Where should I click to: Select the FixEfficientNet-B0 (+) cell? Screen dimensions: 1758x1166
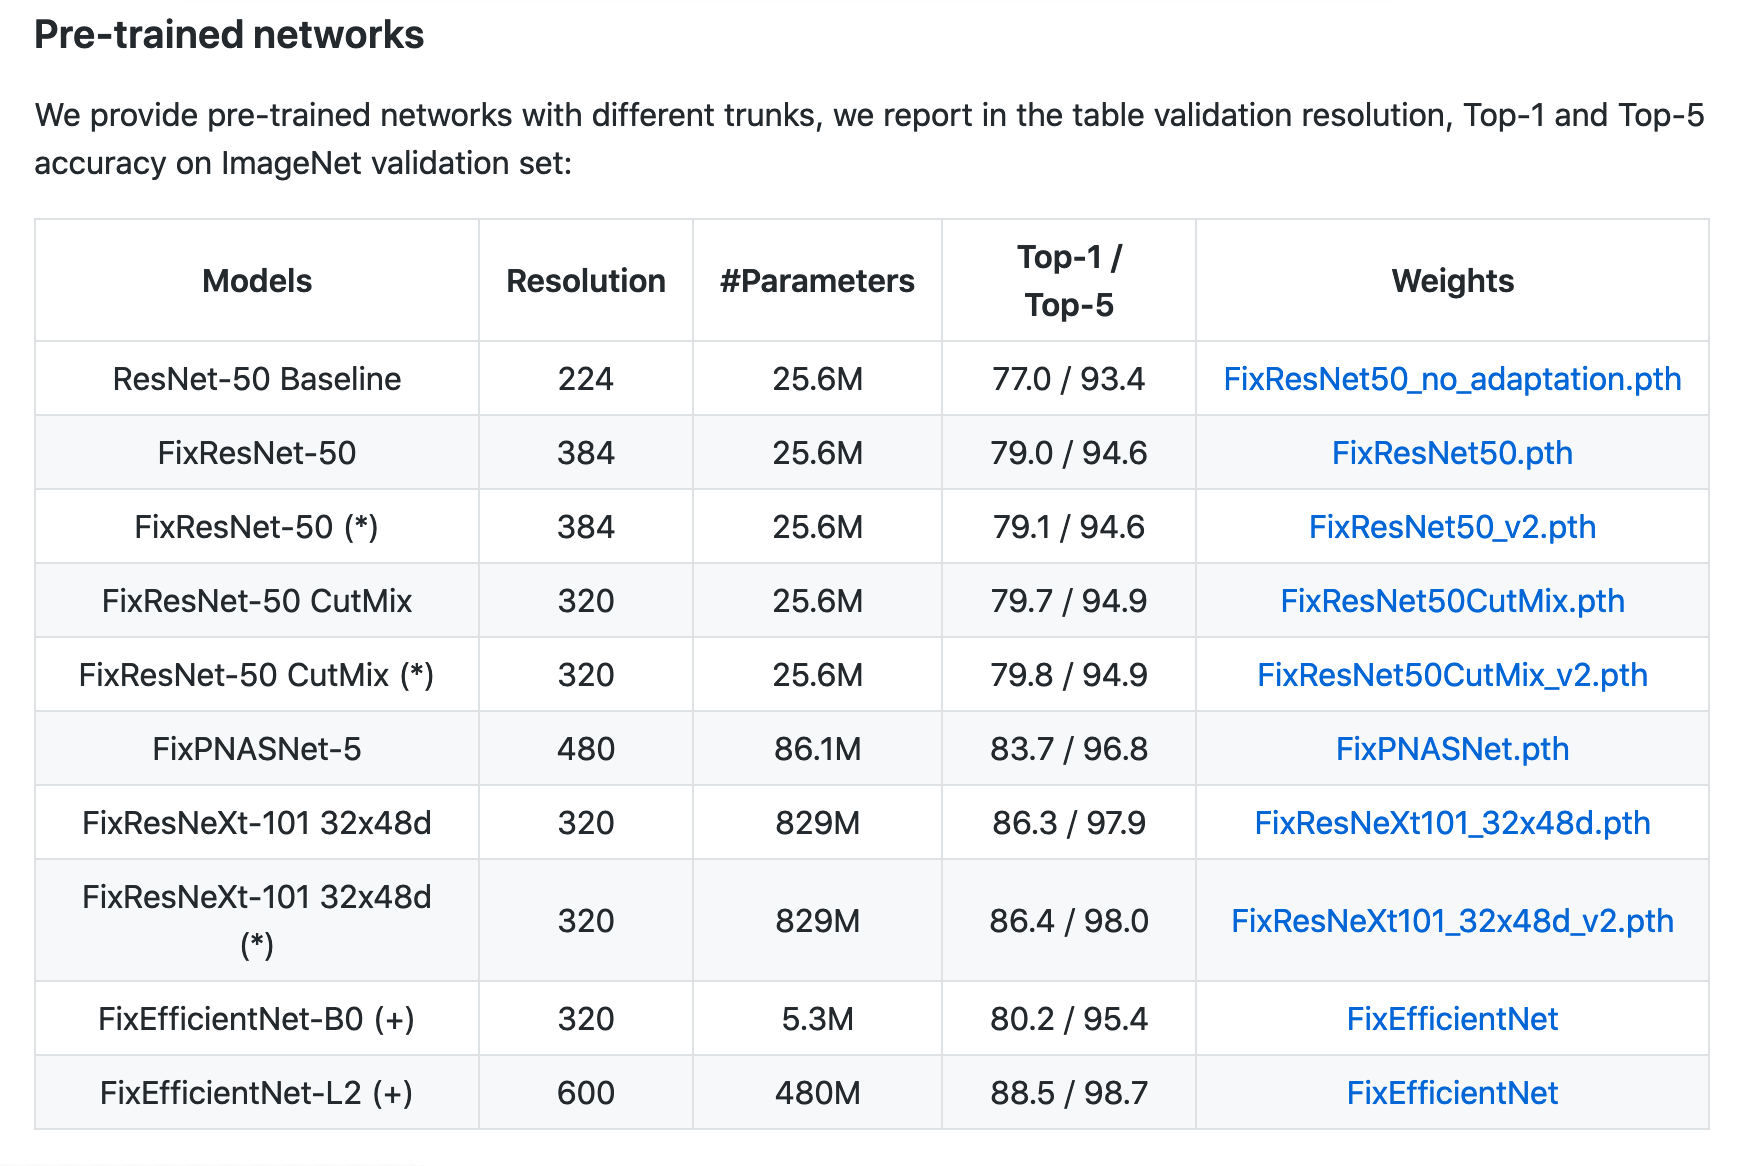[x=257, y=1019]
